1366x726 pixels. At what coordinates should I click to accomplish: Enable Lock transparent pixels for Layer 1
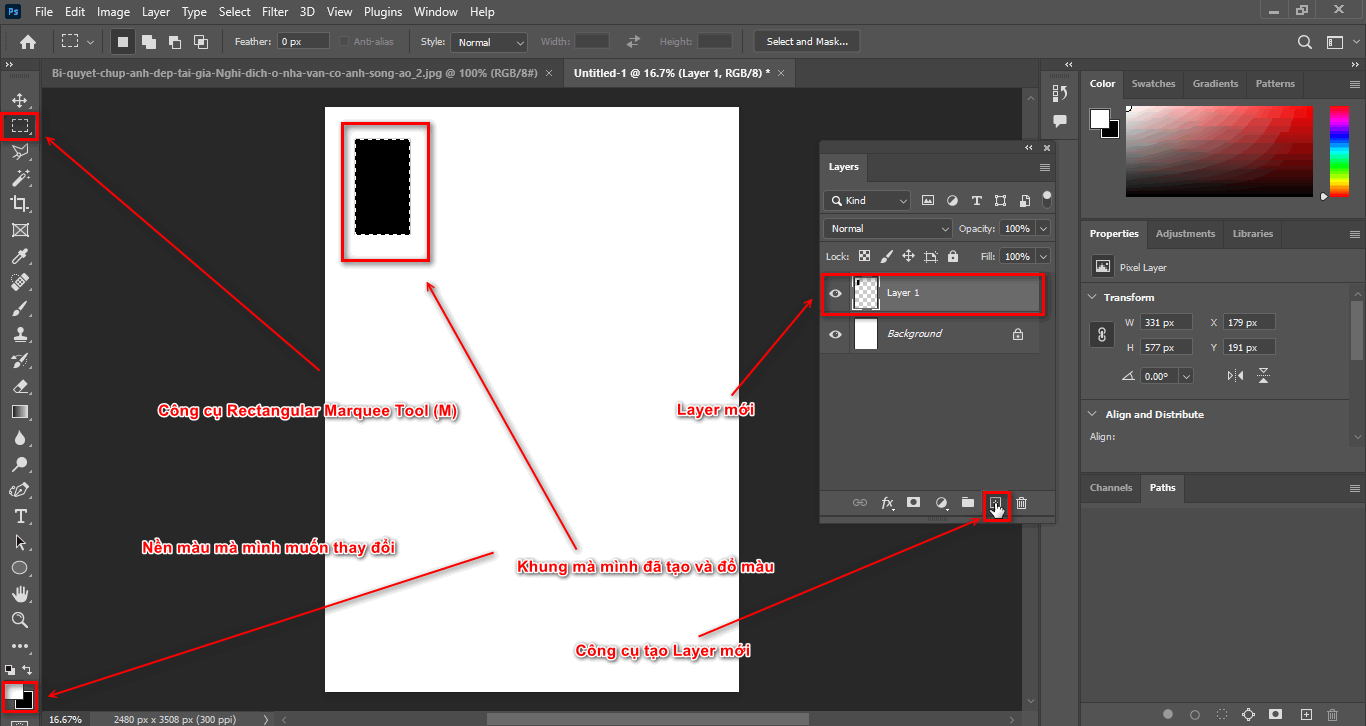[x=864, y=256]
